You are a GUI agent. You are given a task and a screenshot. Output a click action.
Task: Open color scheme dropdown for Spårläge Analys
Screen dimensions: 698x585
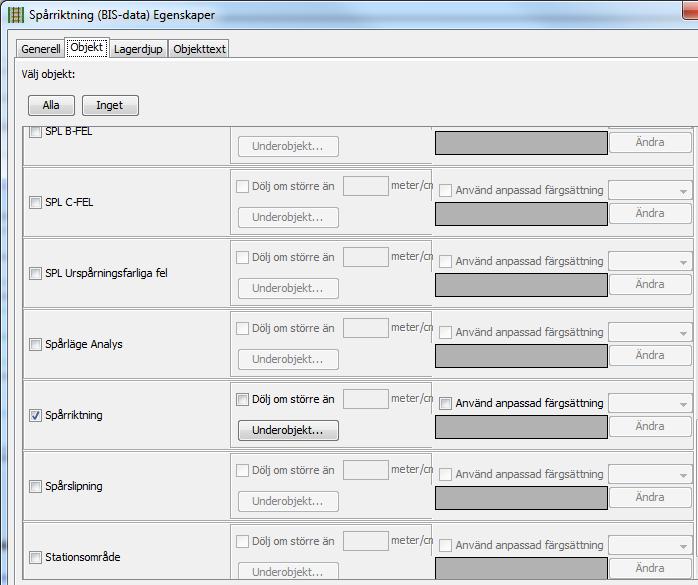[650, 333]
